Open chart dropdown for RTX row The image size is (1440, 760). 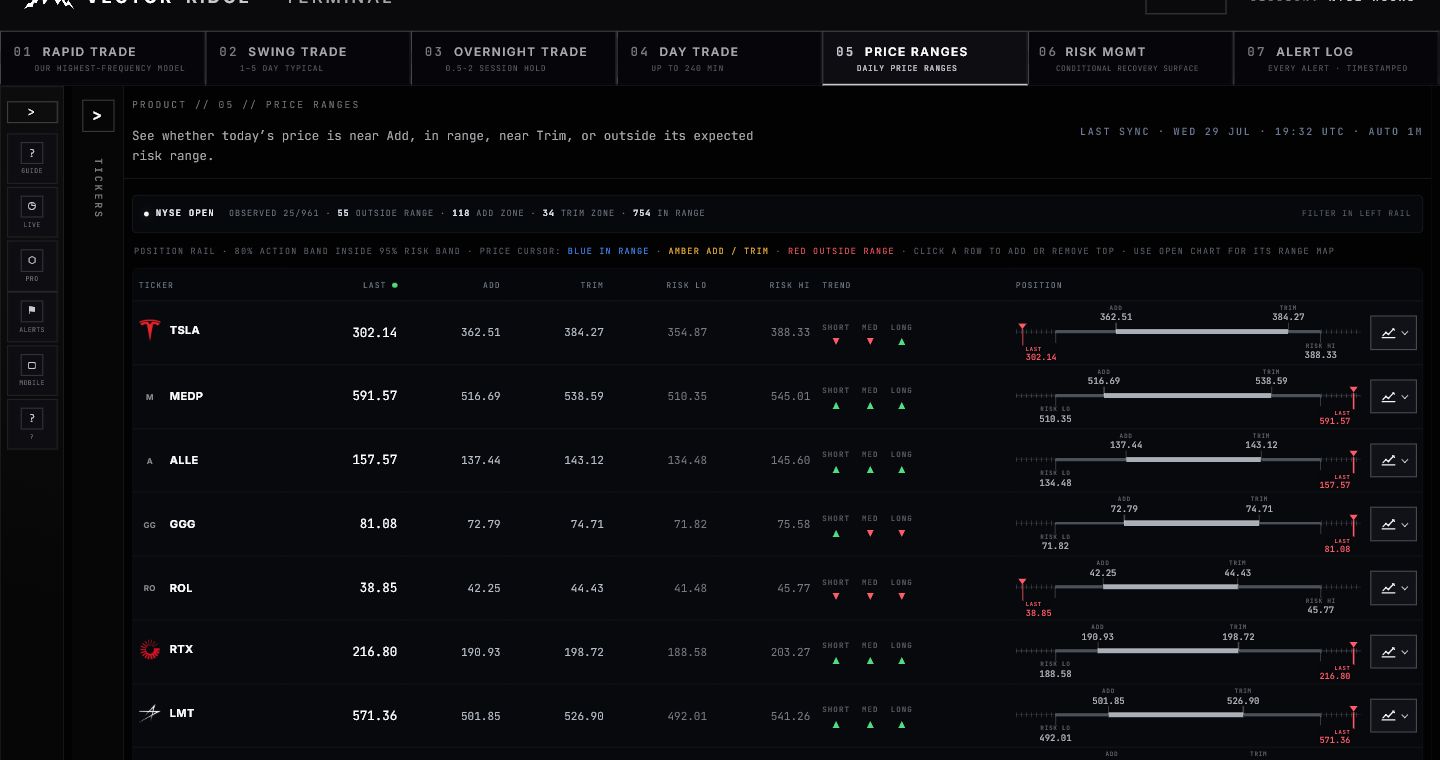[x=1393, y=652]
